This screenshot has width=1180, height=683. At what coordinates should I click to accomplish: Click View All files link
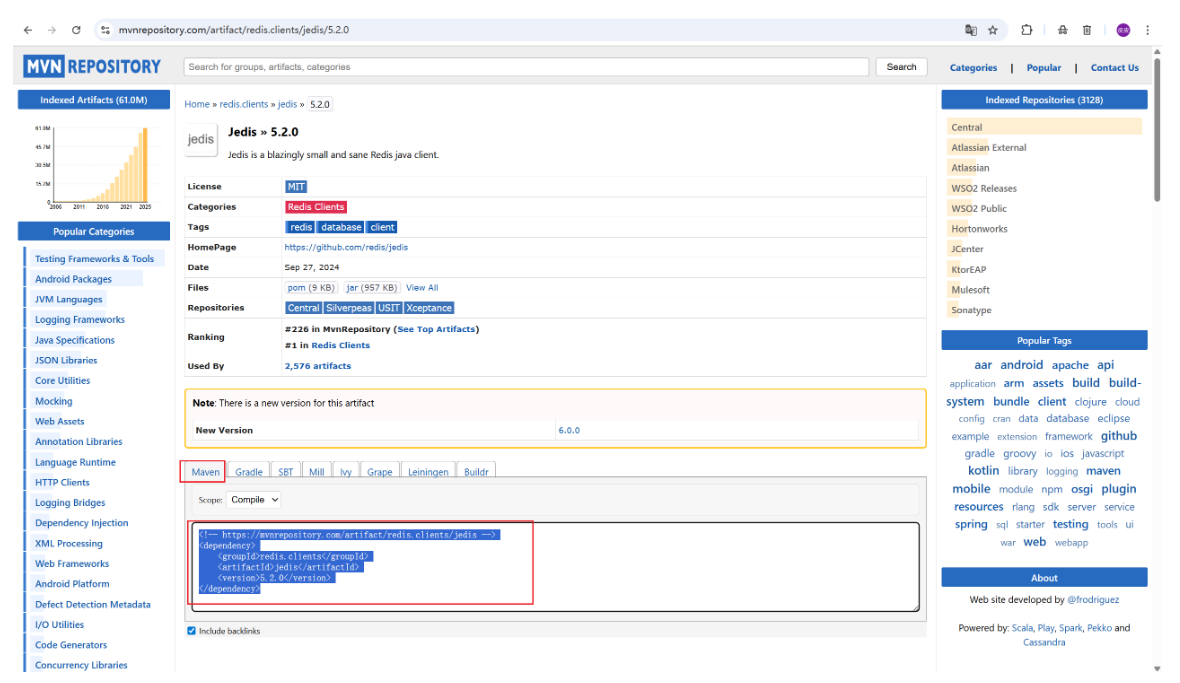(x=421, y=287)
